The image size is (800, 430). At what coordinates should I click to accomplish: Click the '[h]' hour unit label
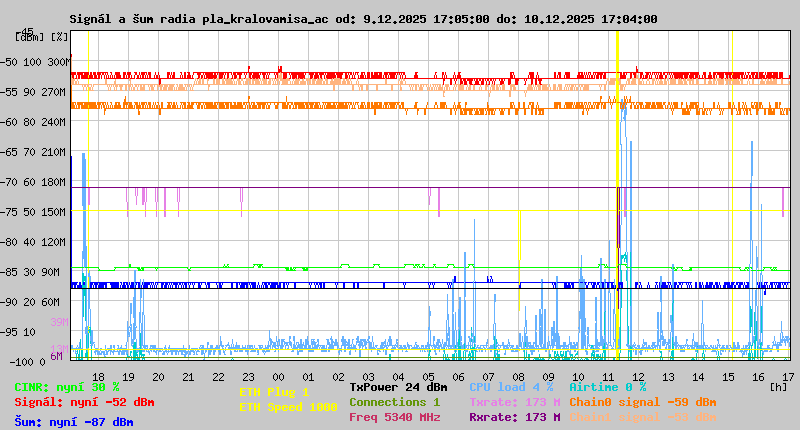tap(779, 387)
